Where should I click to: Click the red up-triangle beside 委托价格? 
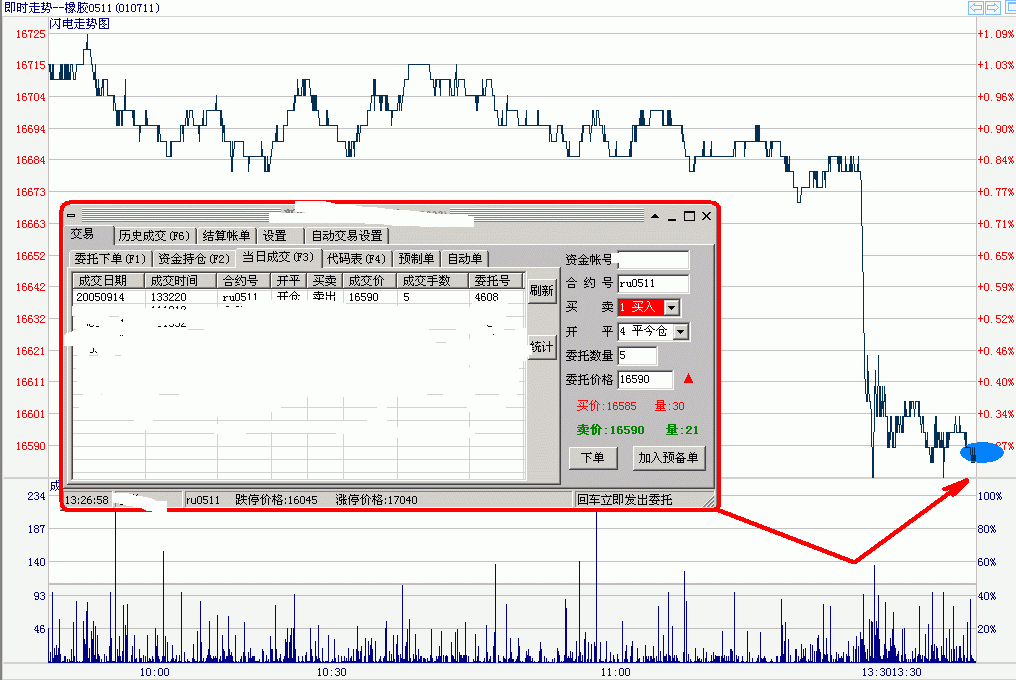[x=688, y=379]
